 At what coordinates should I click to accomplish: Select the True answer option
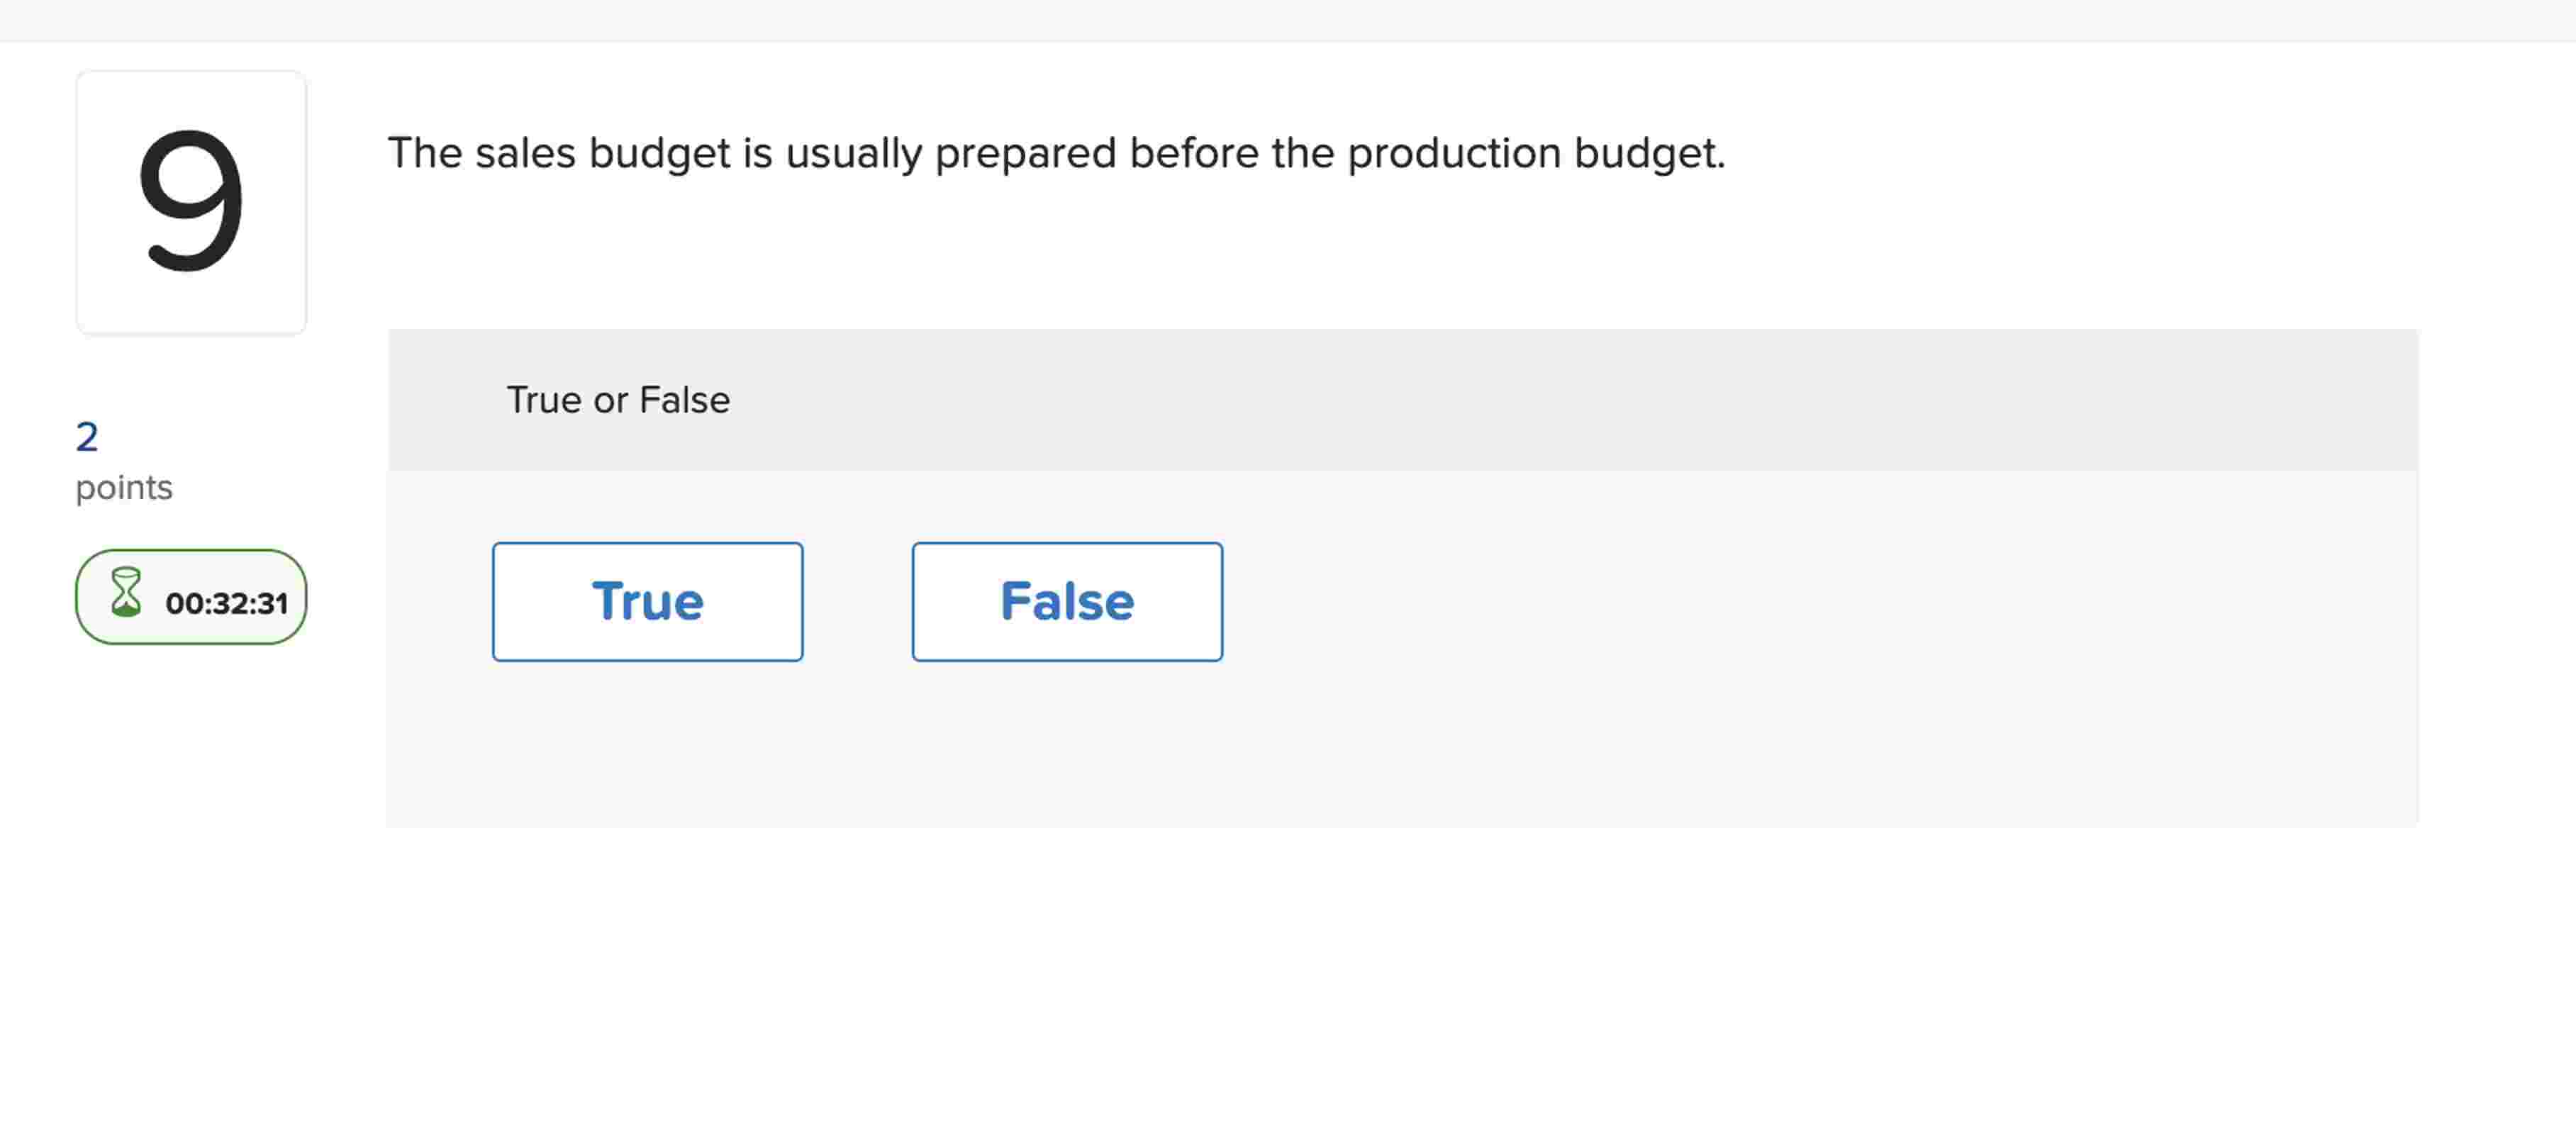tap(647, 601)
